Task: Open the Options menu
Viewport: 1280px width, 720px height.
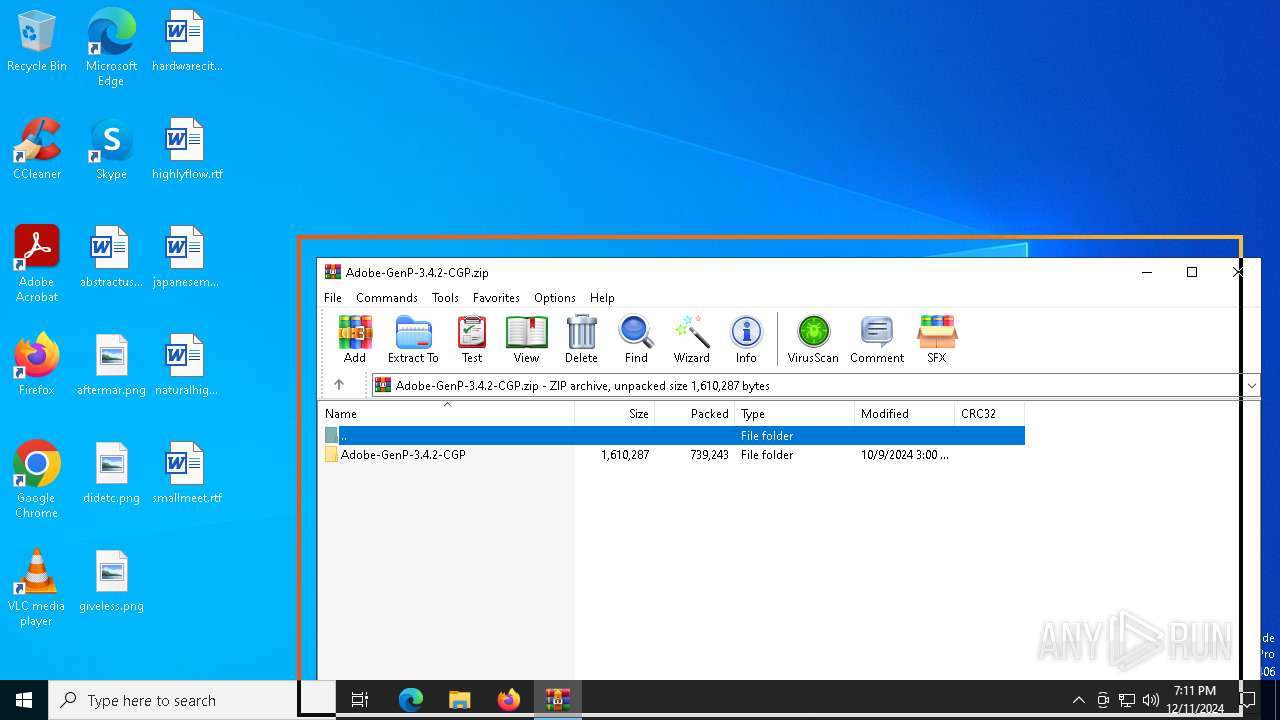Action: pyautogui.click(x=555, y=298)
